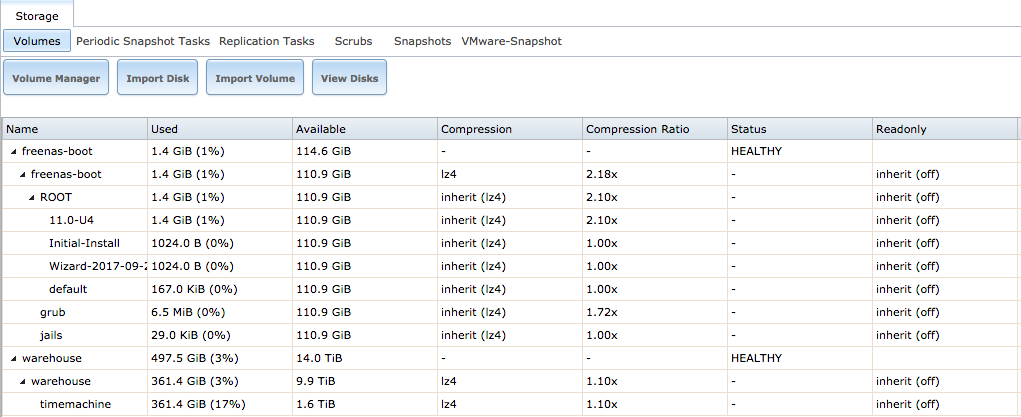Collapse the ROOT dataset tree node
The width and height of the screenshot is (1021, 417).
(x=31, y=198)
